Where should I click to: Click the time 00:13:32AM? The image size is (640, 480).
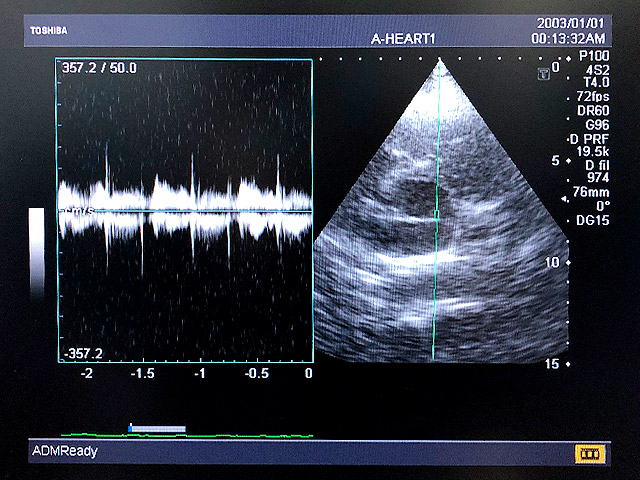(x=568, y=39)
